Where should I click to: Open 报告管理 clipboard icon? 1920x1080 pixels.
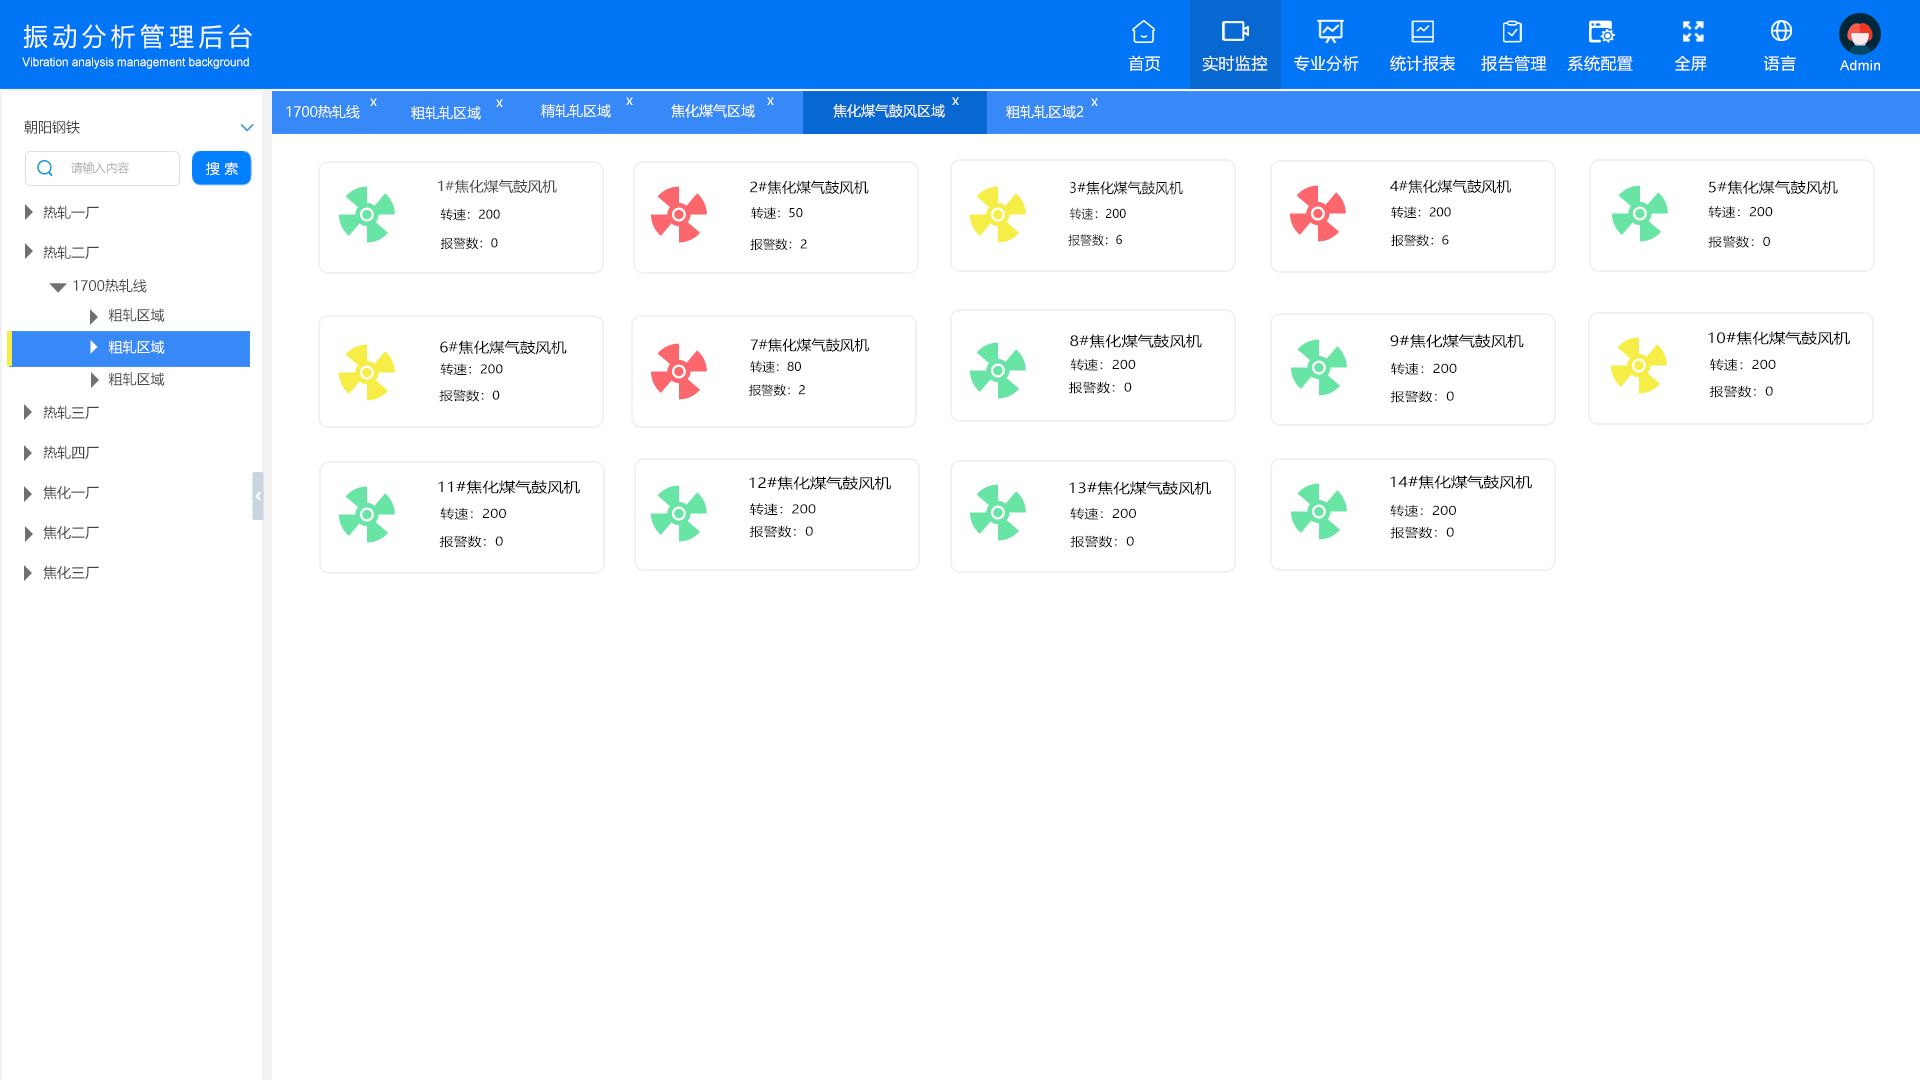[x=1513, y=32]
